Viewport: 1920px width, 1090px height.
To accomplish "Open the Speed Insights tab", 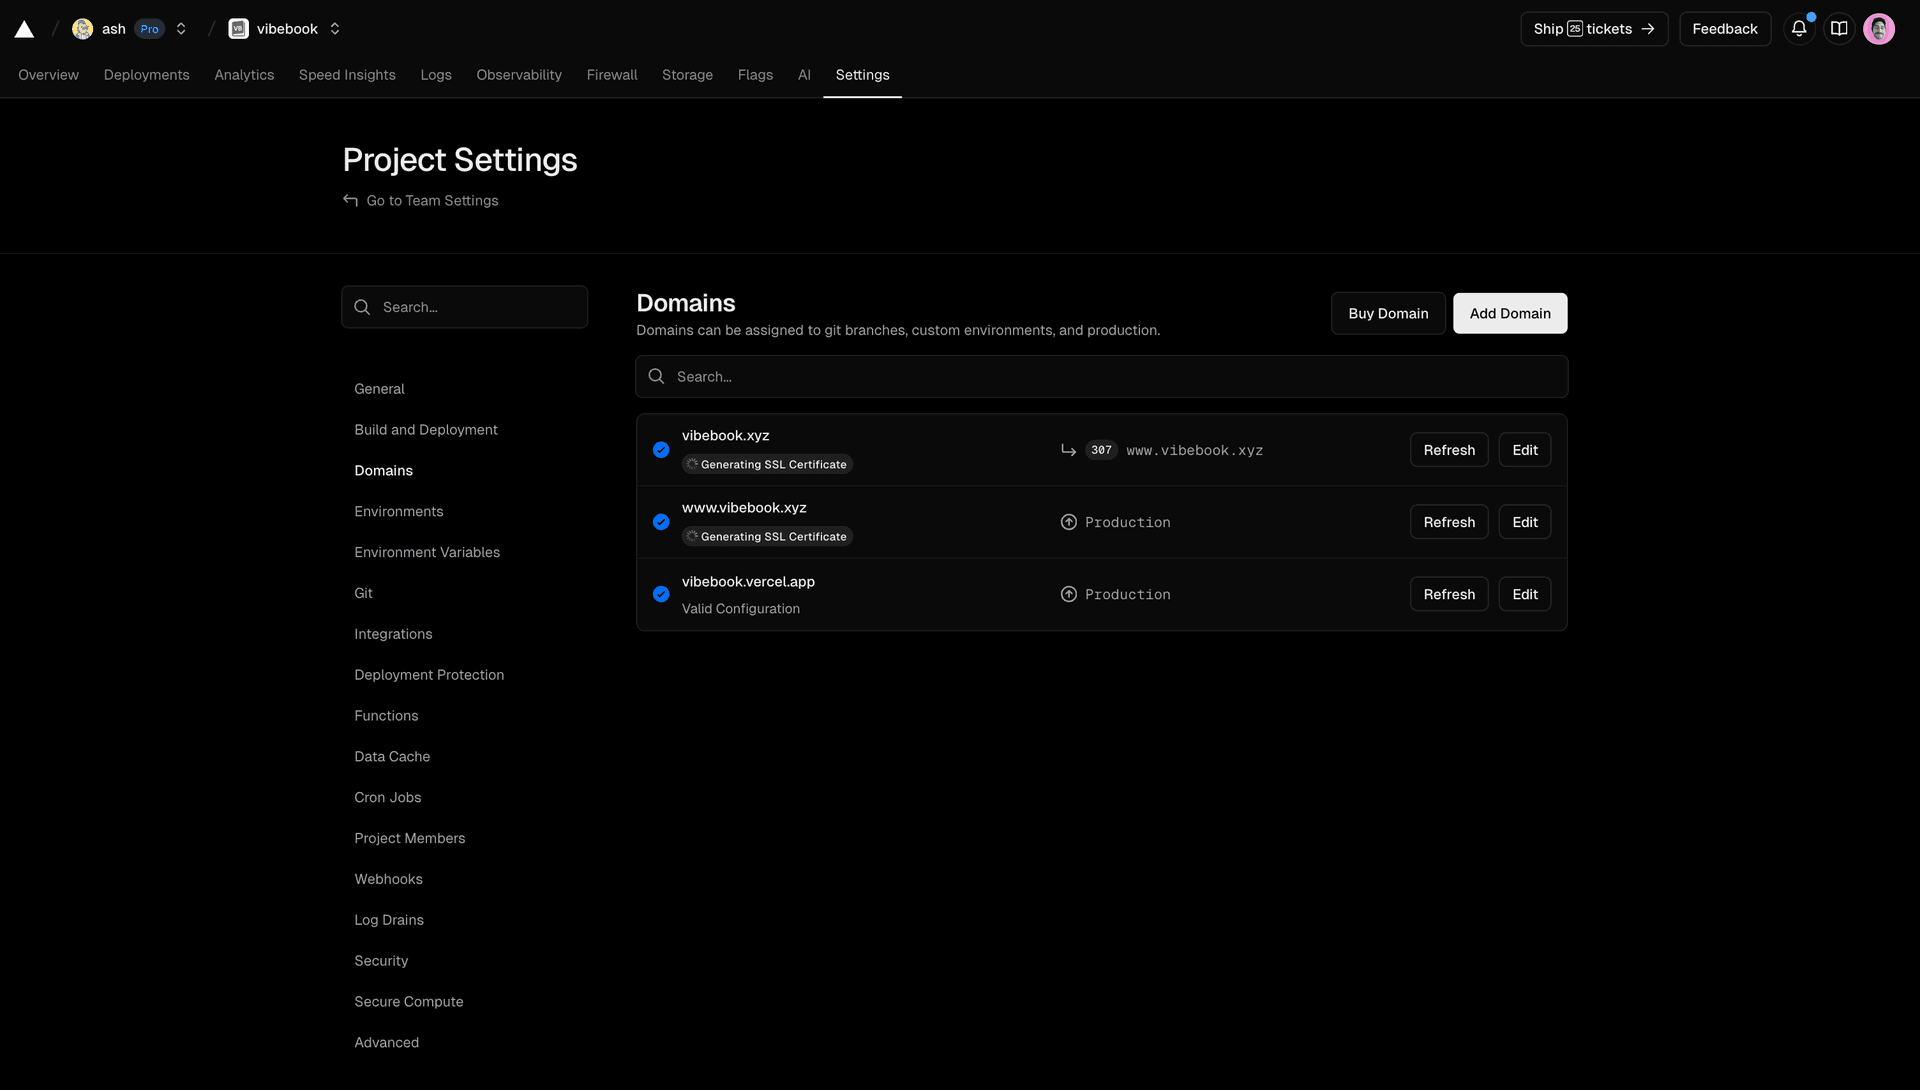I will (x=347, y=75).
